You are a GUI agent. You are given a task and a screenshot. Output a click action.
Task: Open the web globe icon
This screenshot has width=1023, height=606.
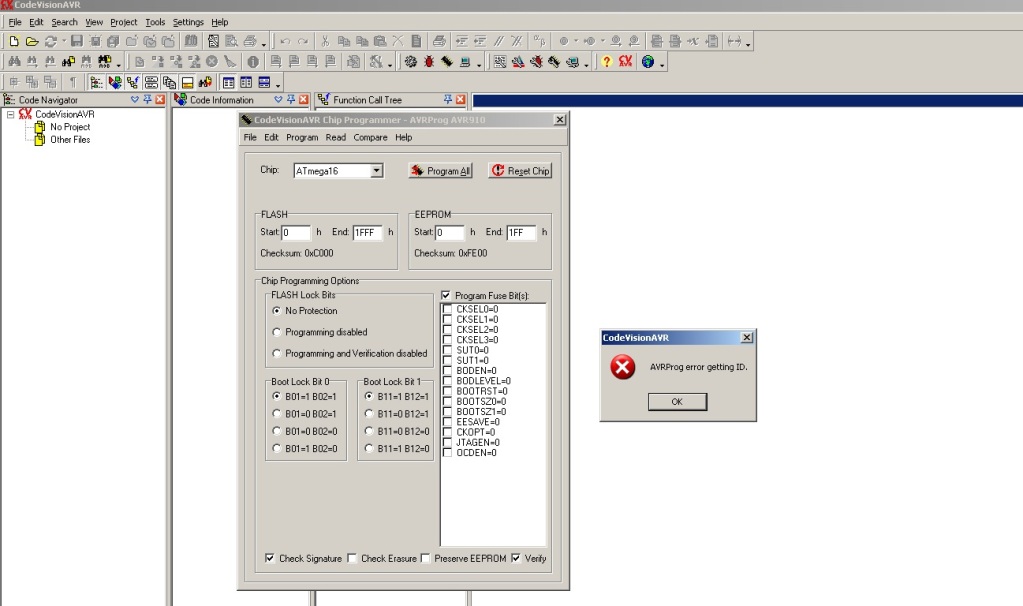click(x=648, y=62)
